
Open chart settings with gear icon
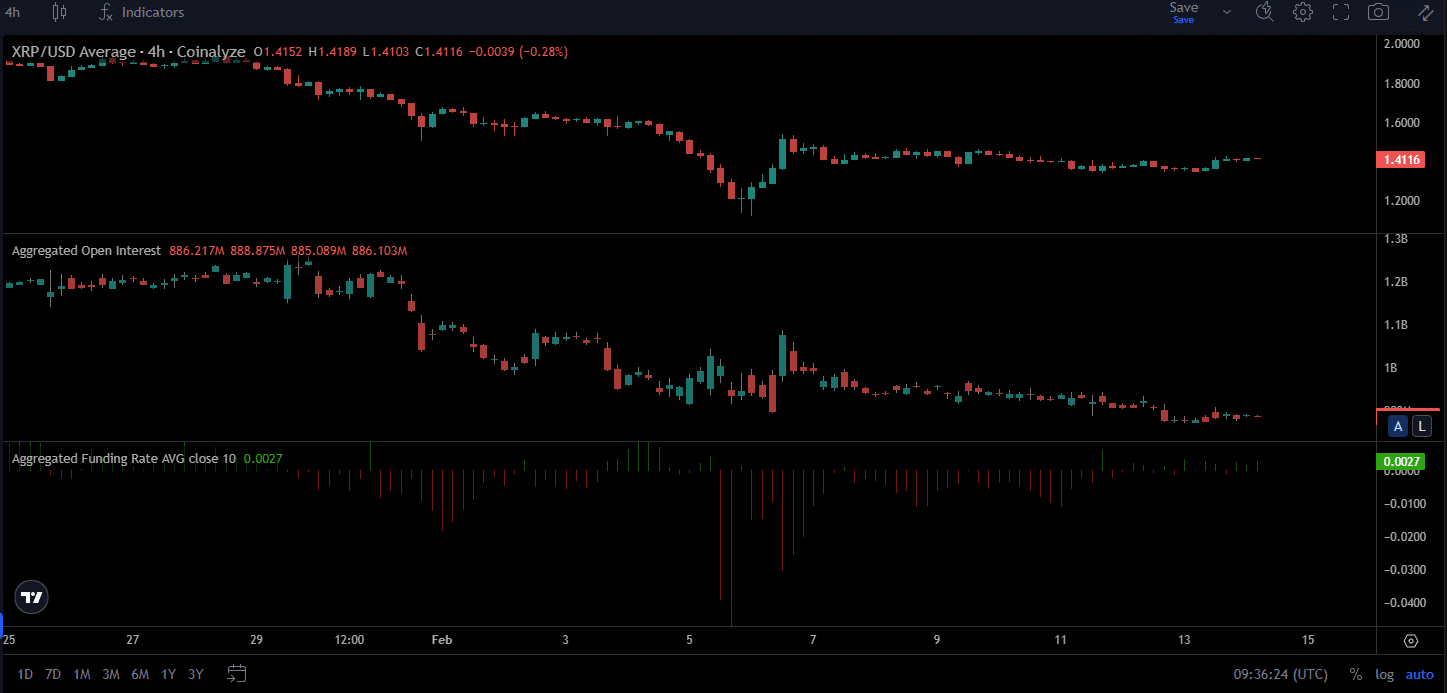pyautogui.click(x=1301, y=12)
